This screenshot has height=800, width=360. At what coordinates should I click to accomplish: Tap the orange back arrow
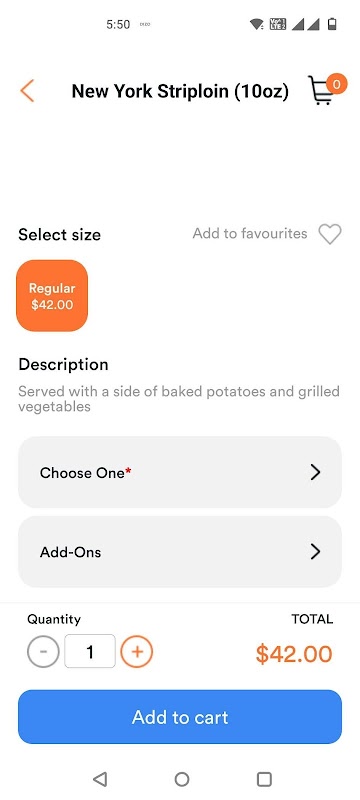point(27,91)
